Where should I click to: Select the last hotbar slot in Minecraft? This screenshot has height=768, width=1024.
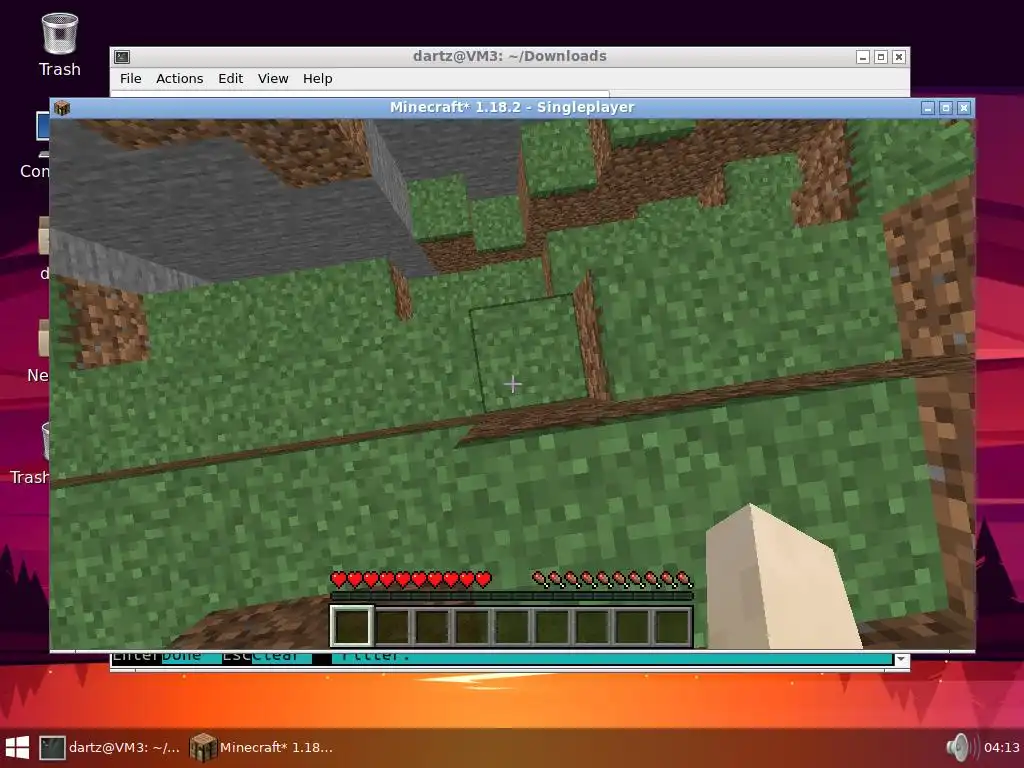[x=673, y=626]
